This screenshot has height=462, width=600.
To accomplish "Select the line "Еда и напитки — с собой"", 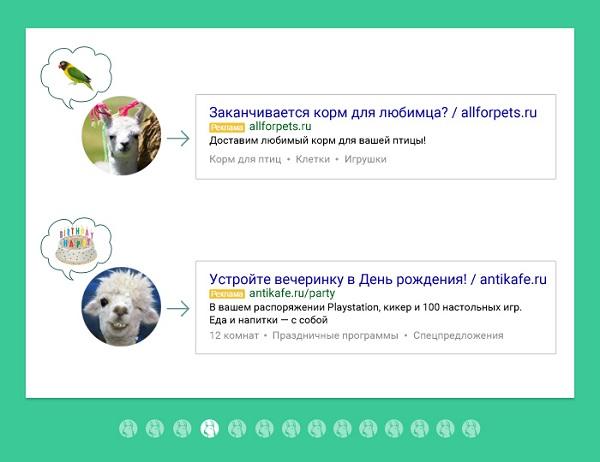I will [268, 320].
